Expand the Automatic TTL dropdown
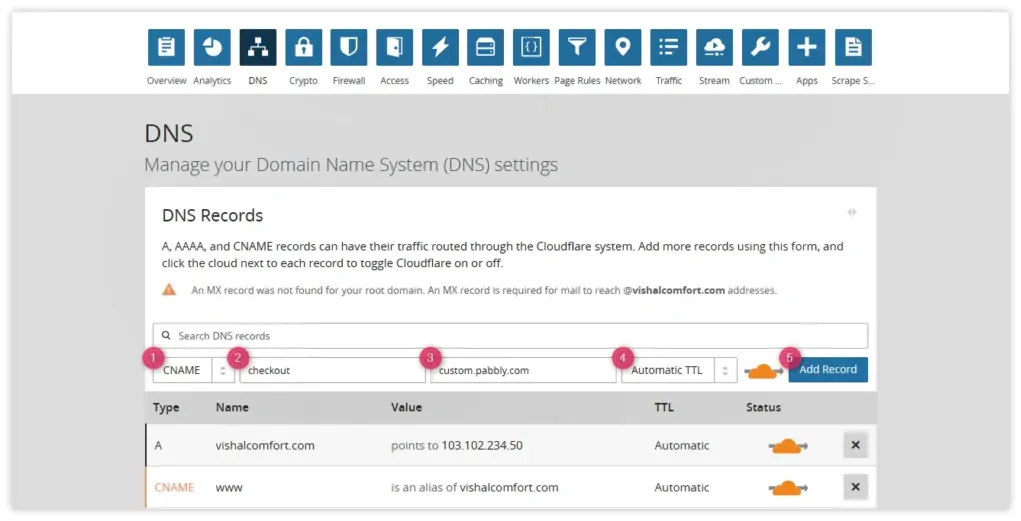The height and width of the screenshot is (521, 1021). [x=679, y=370]
